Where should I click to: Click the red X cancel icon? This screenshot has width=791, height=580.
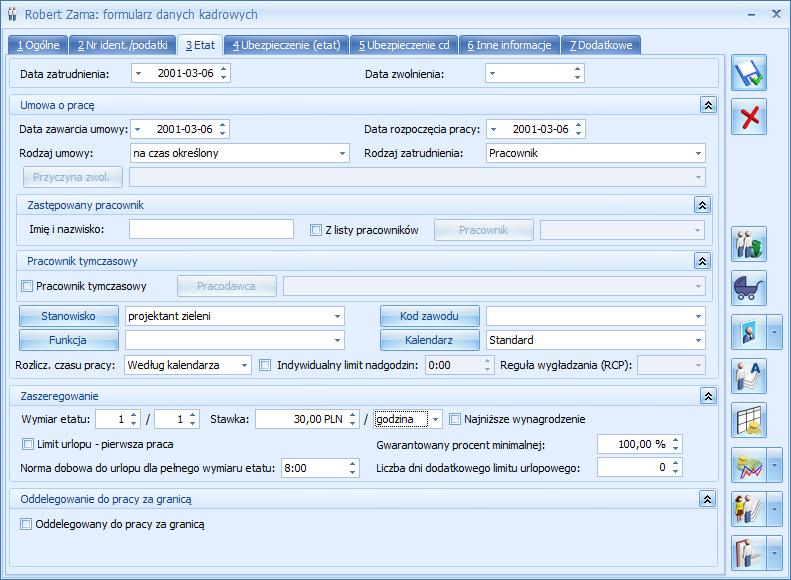click(749, 117)
